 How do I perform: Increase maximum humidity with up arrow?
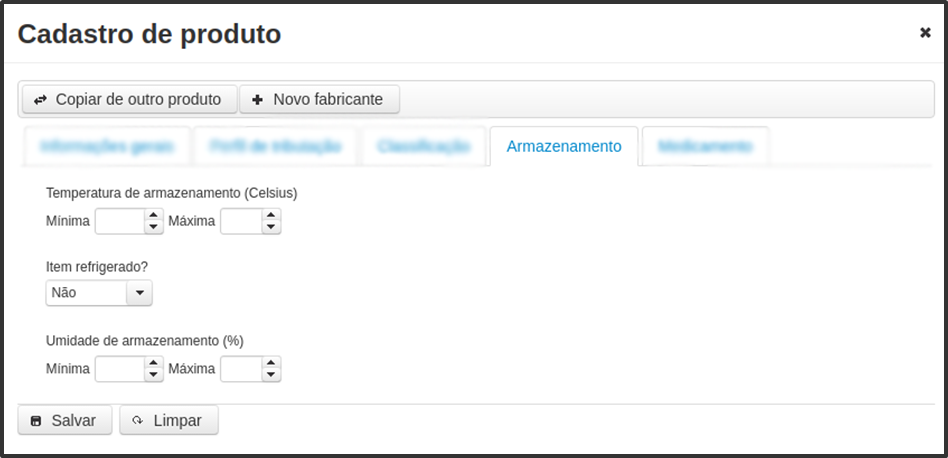(271, 363)
